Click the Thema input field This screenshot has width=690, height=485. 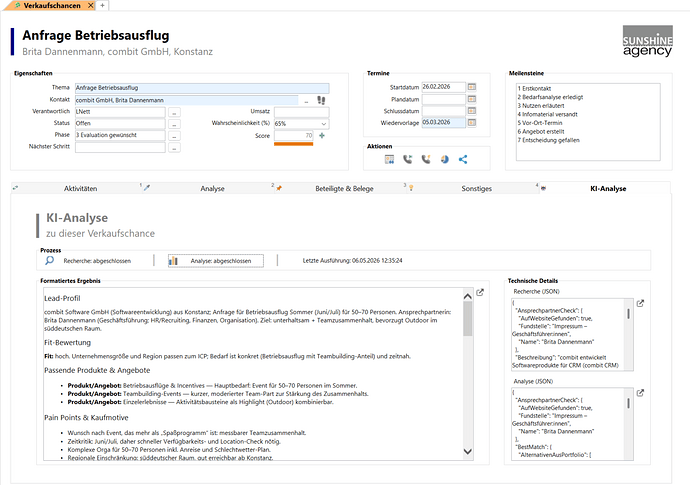pos(202,88)
